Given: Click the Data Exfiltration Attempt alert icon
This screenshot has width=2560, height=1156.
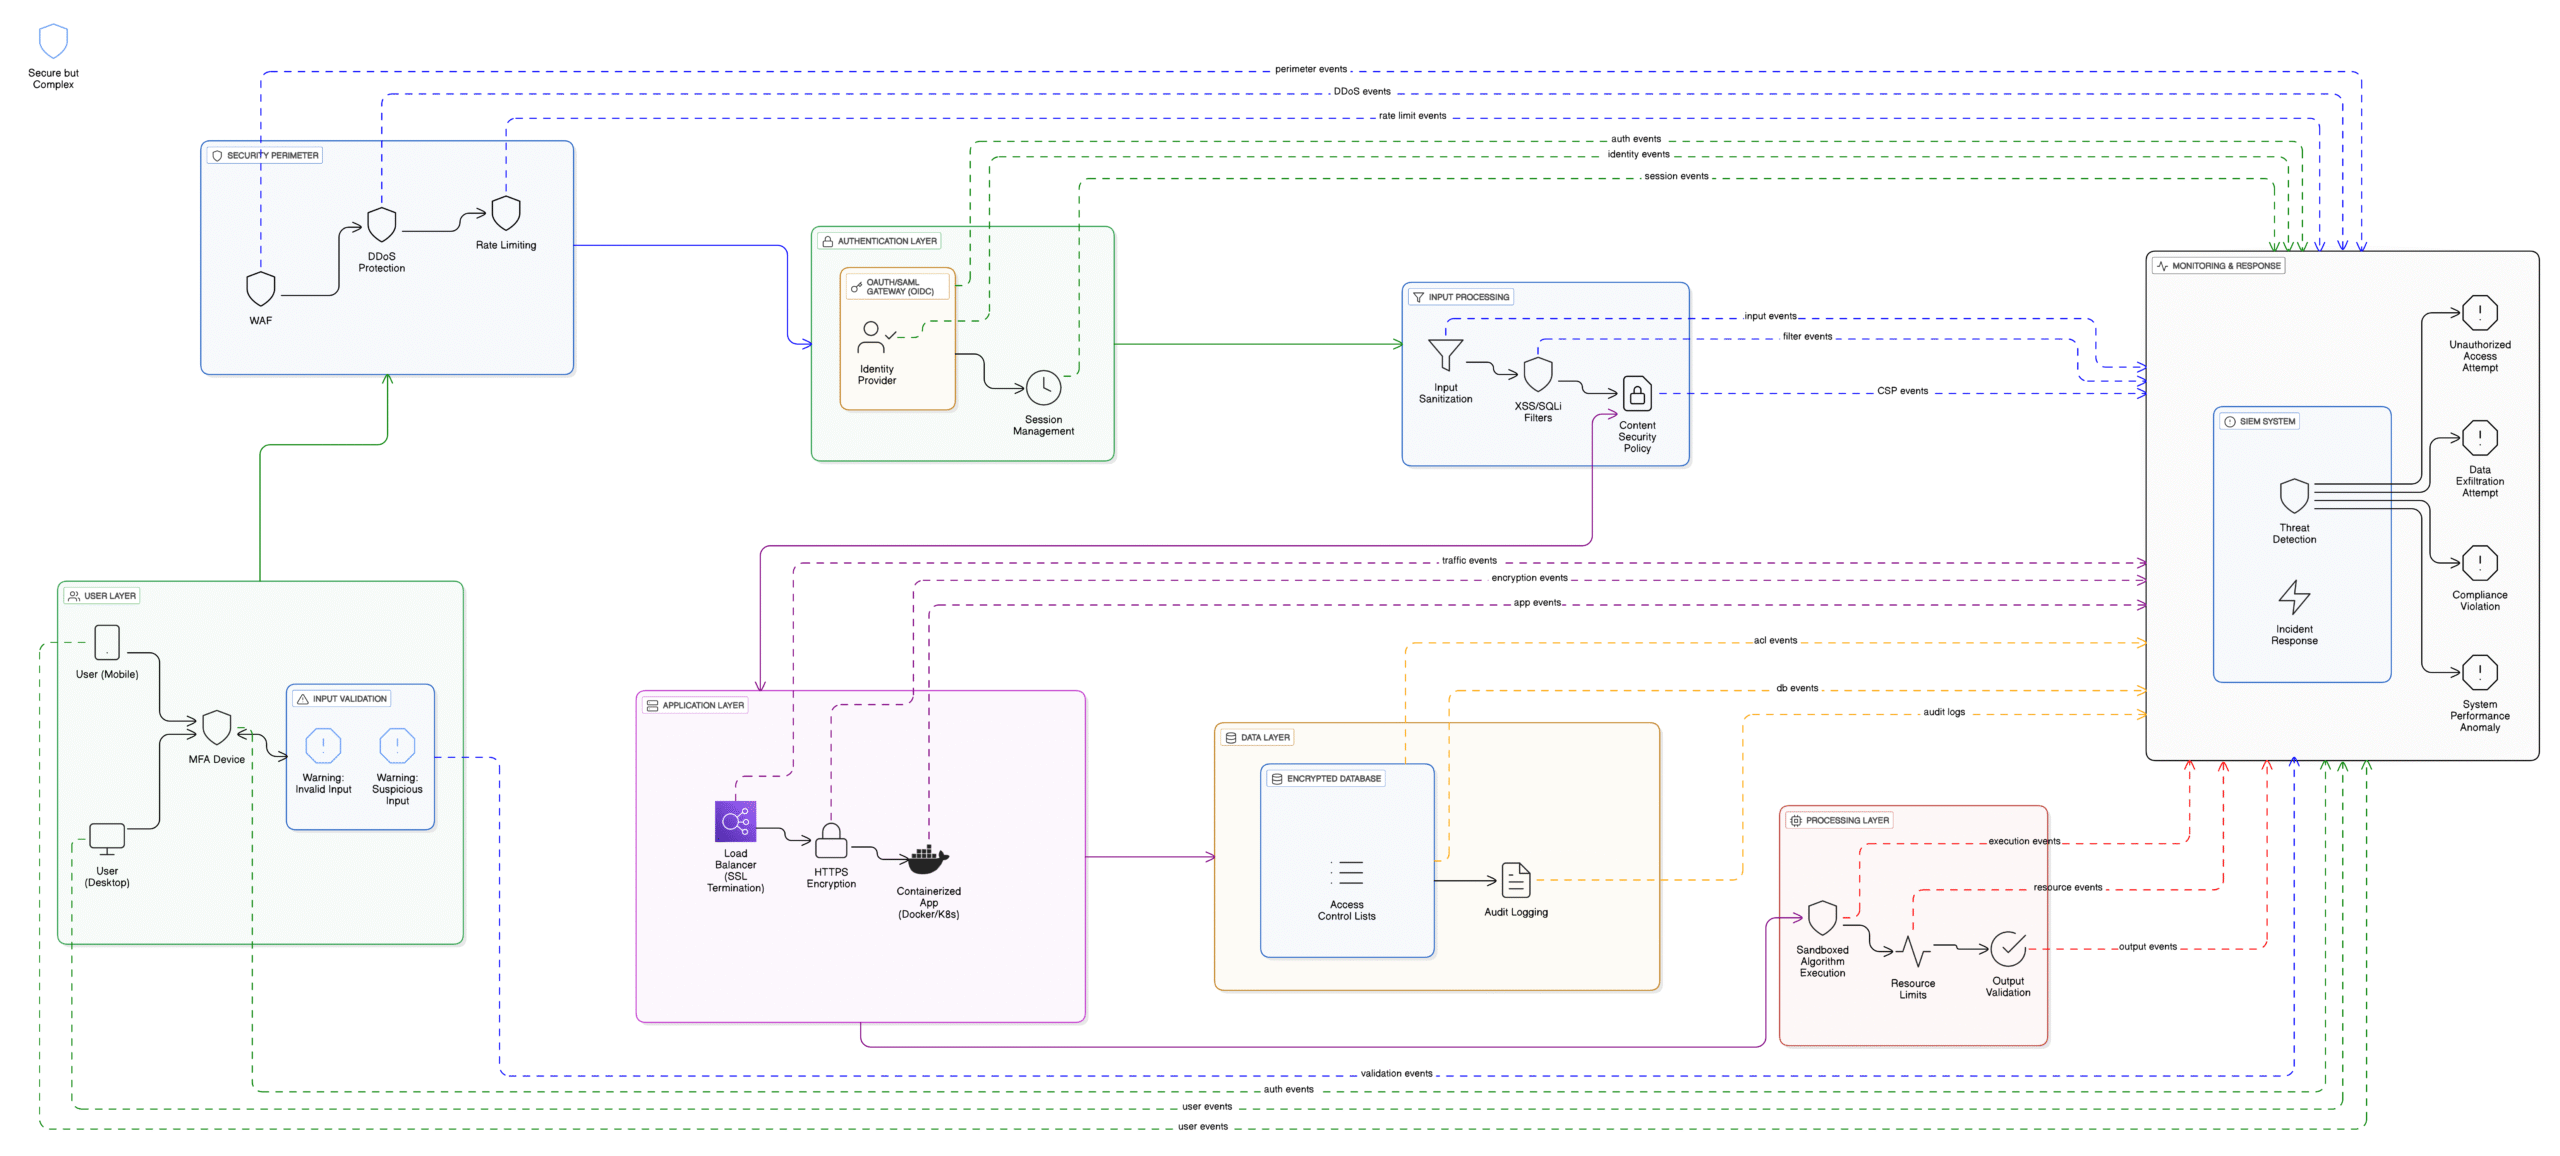Looking at the screenshot, I should (x=2479, y=439).
